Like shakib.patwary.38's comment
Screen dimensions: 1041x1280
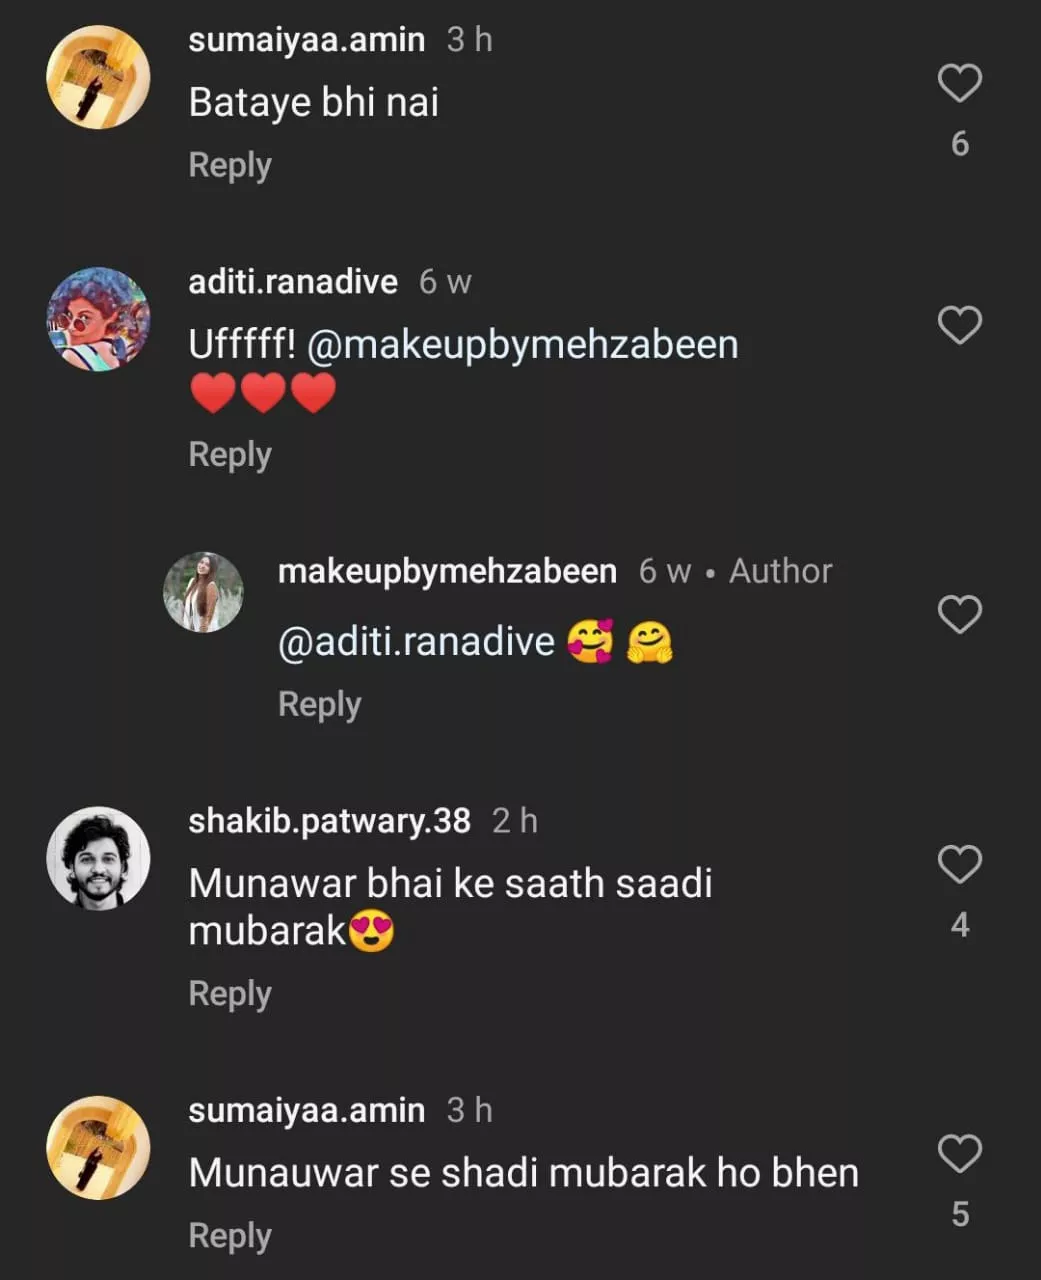coord(959,865)
